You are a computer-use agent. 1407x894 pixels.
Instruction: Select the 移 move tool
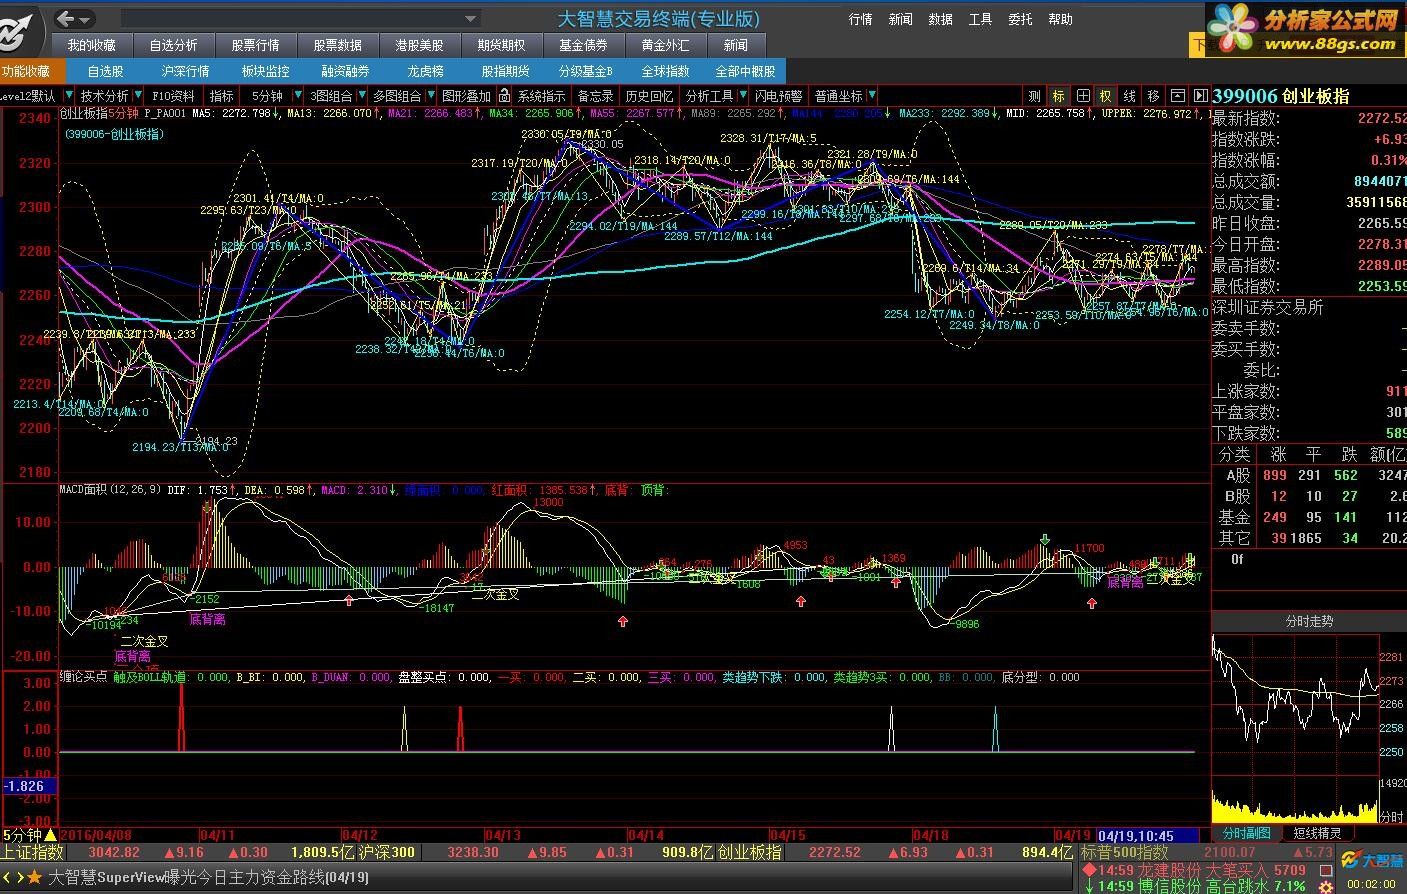click(1153, 96)
